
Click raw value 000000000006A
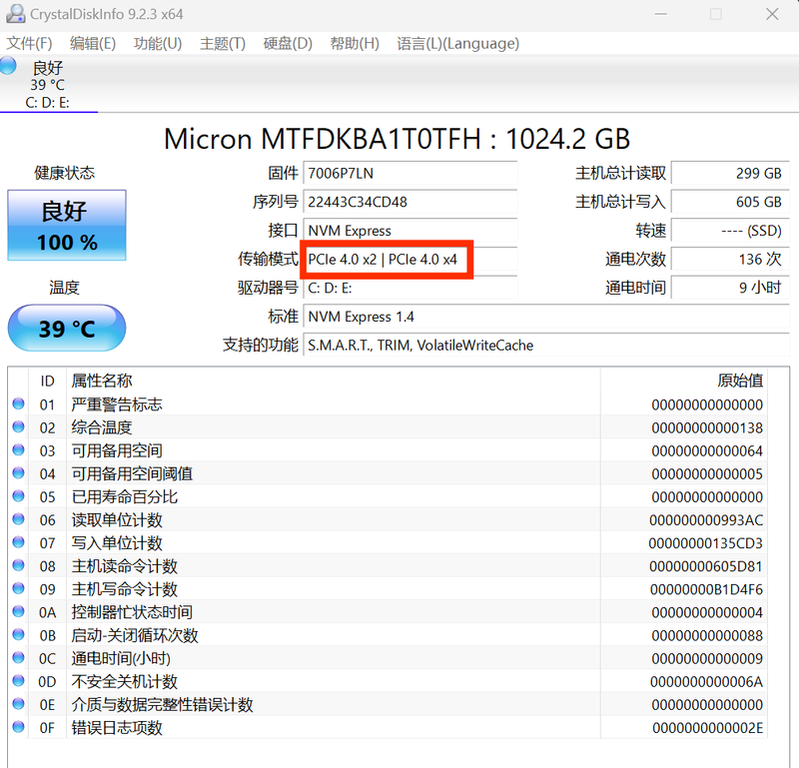tap(707, 681)
